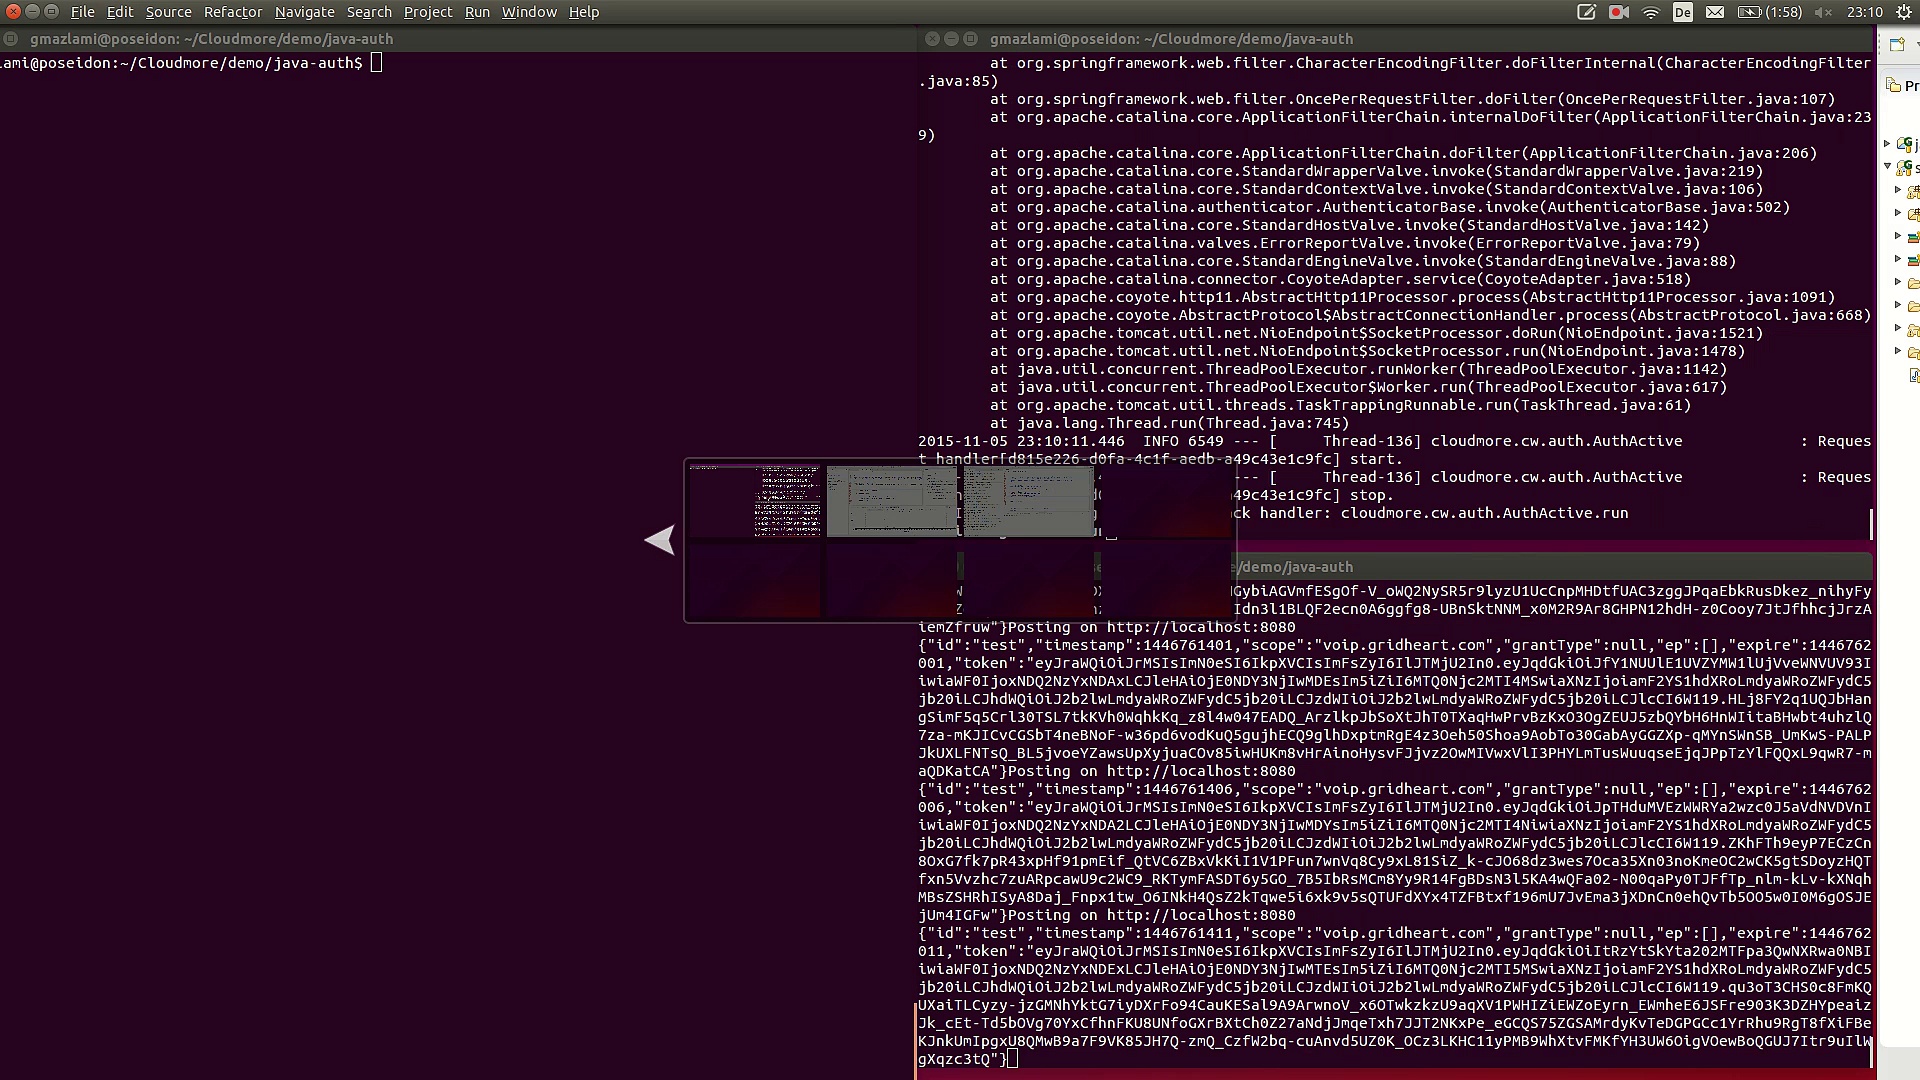Expand the first source folder under project
The height and width of the screenshot is (1080, 1920).
coord(1898,190)
